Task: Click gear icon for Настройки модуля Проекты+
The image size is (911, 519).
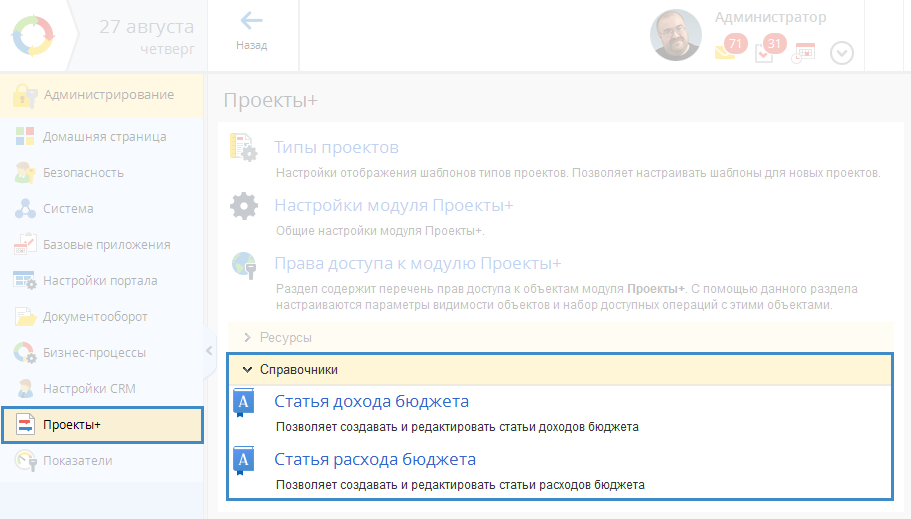Action: pos(244,206)
